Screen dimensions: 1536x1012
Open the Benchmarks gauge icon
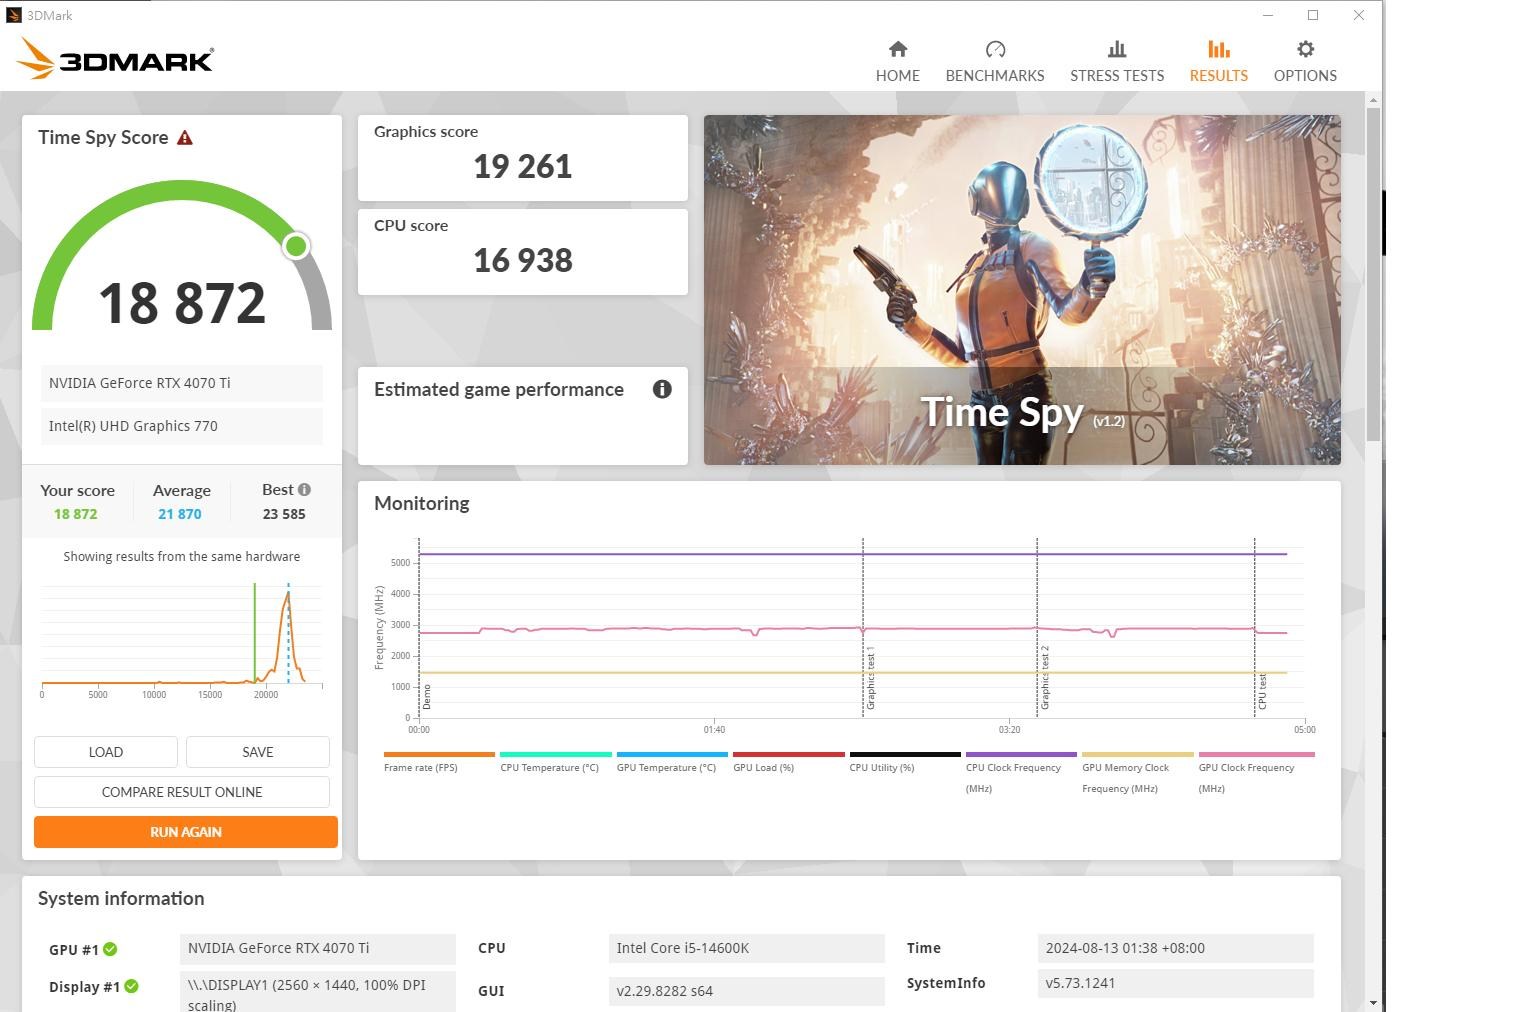994,49
